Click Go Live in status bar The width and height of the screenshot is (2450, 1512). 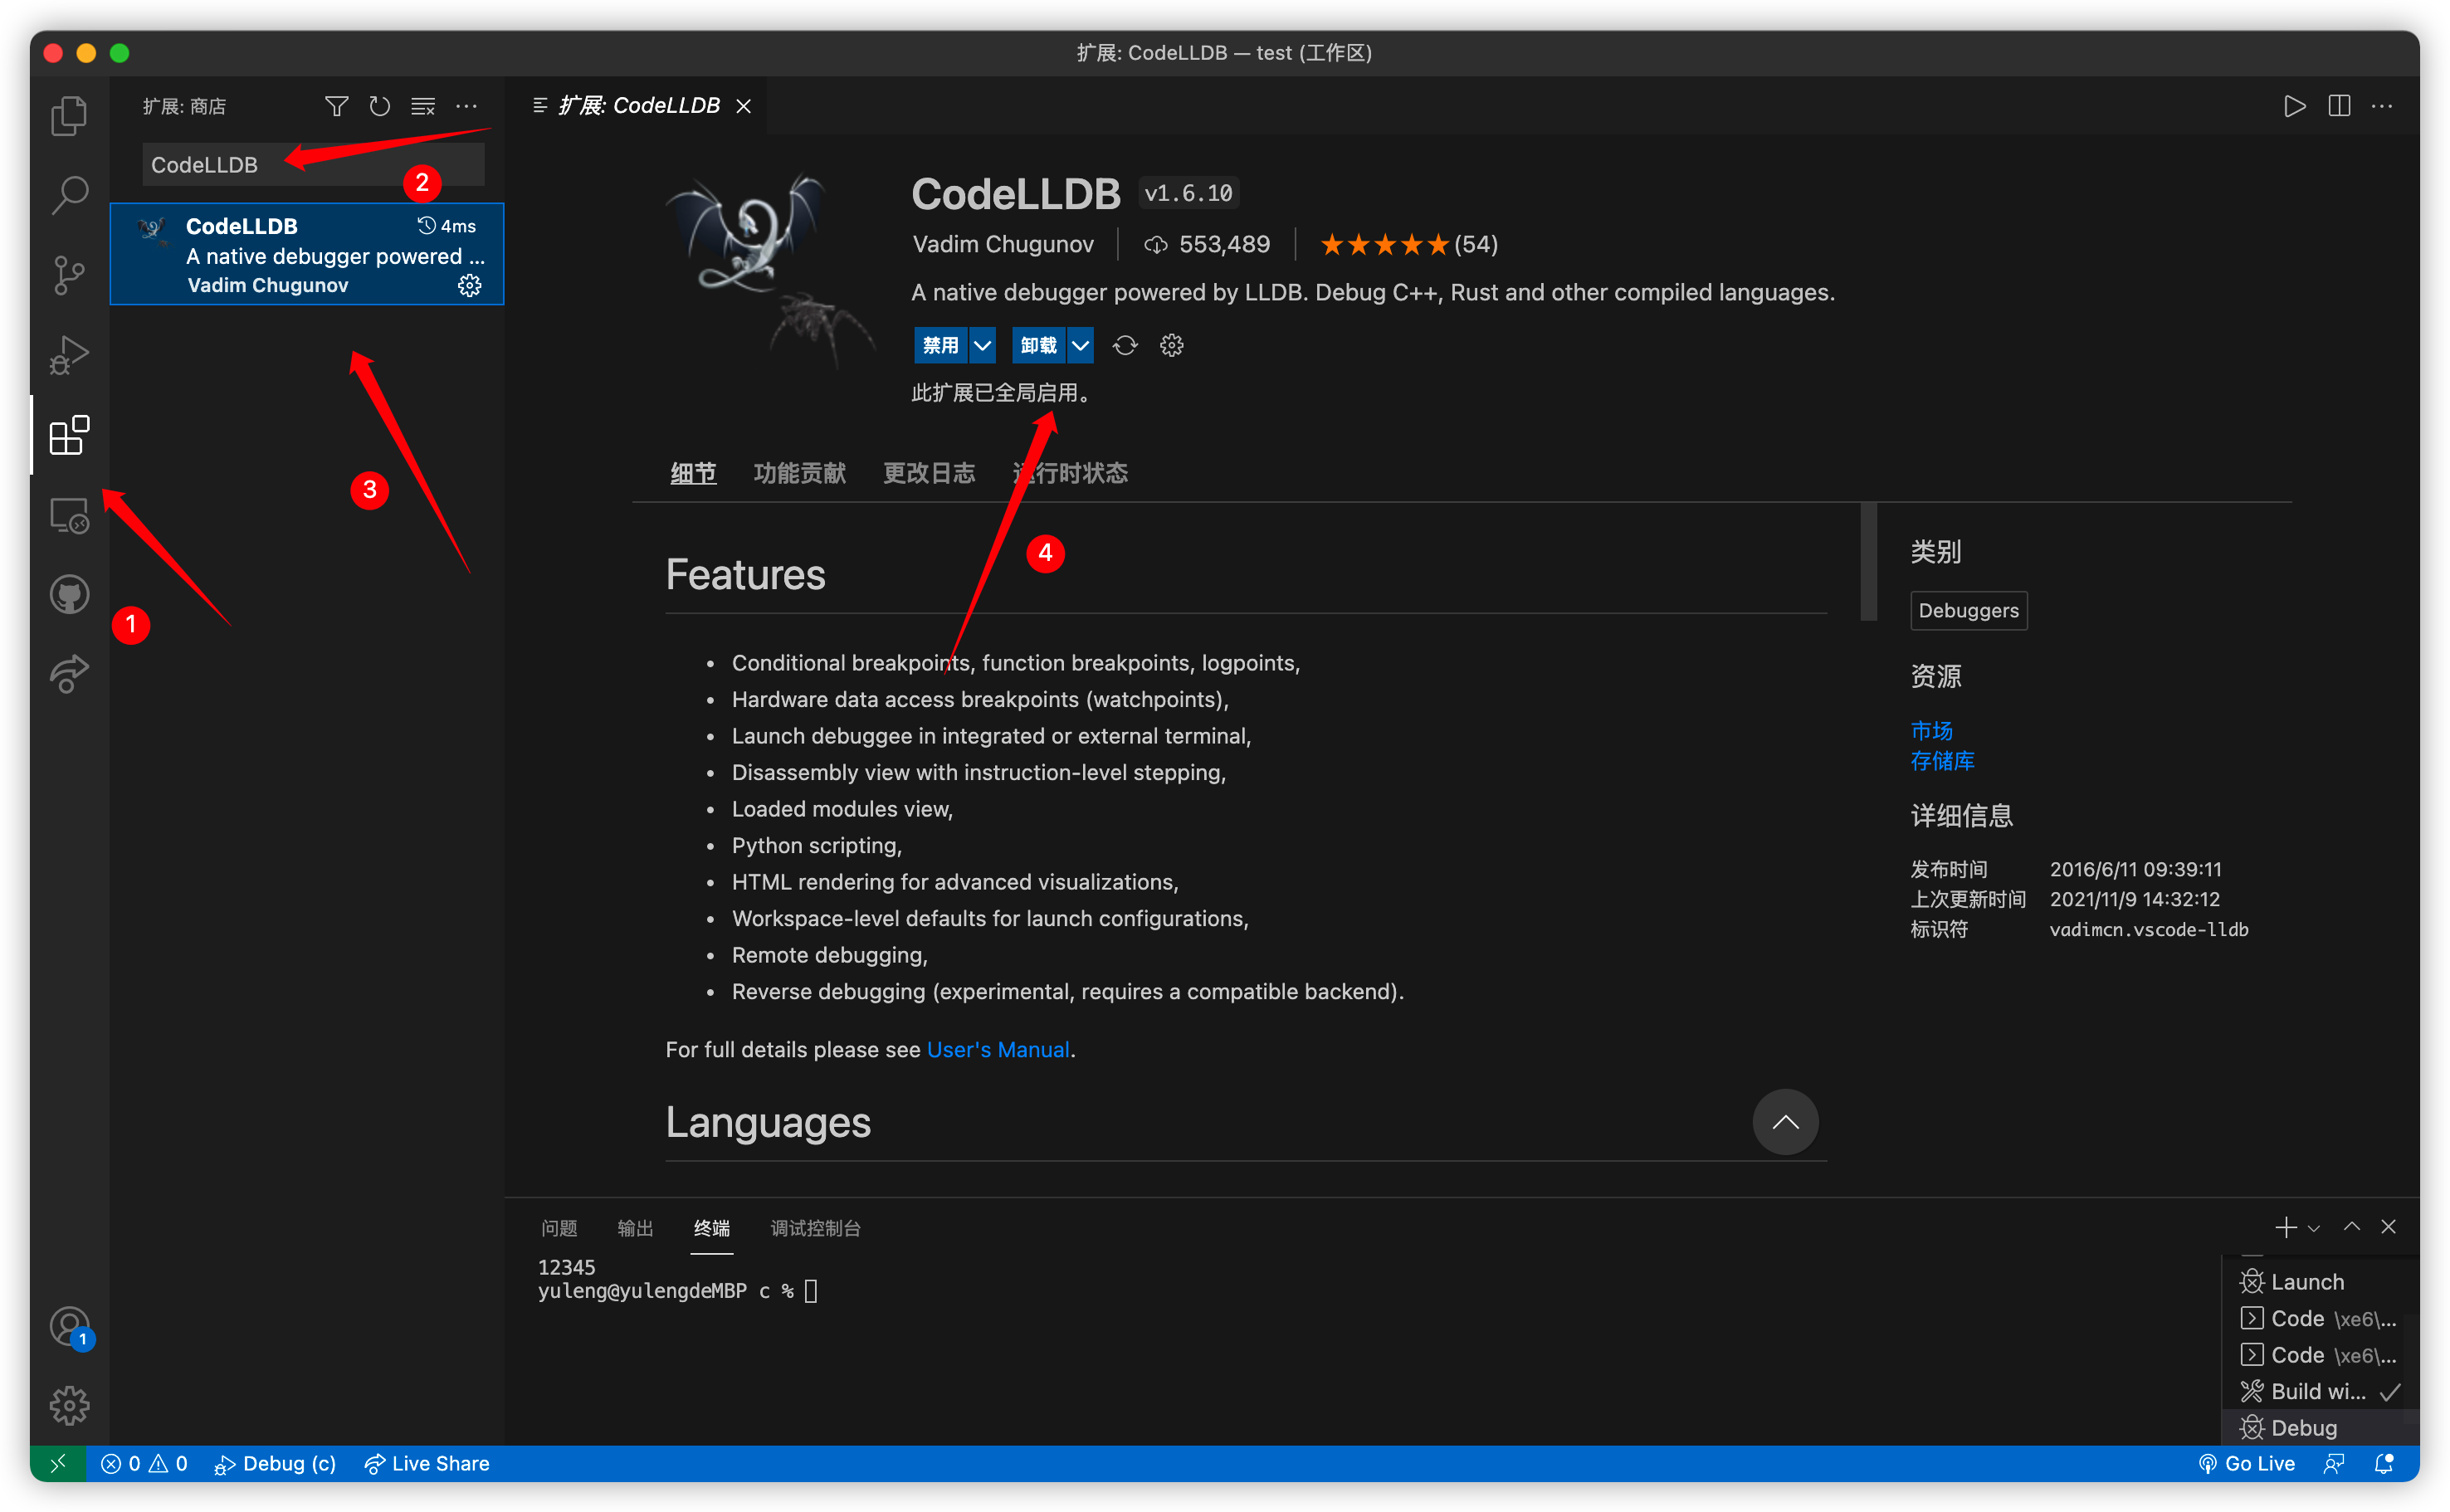(2246, 1463)
